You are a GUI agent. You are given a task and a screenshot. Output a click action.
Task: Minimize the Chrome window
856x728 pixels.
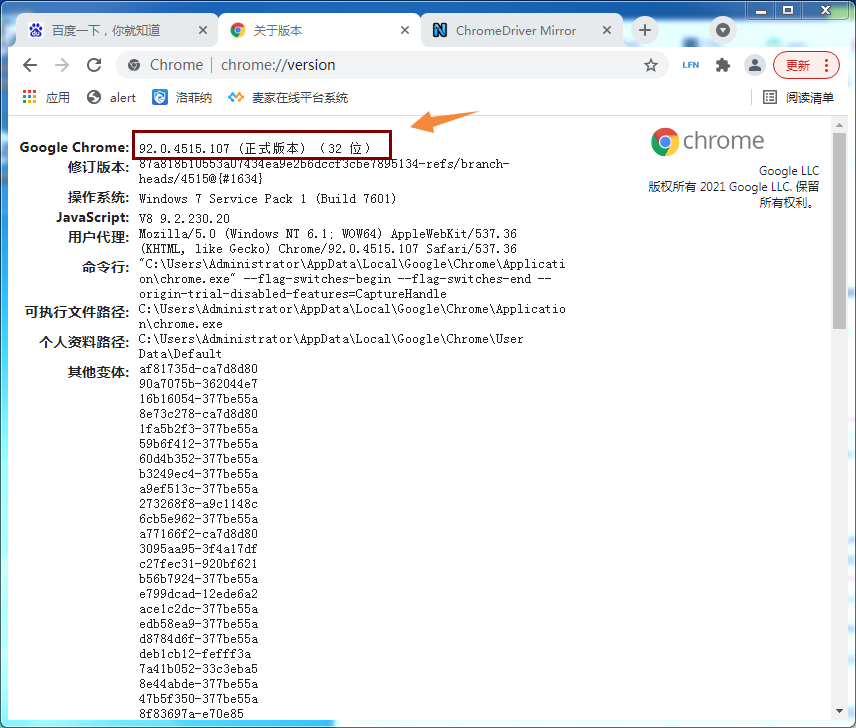[x=761, y=10]
